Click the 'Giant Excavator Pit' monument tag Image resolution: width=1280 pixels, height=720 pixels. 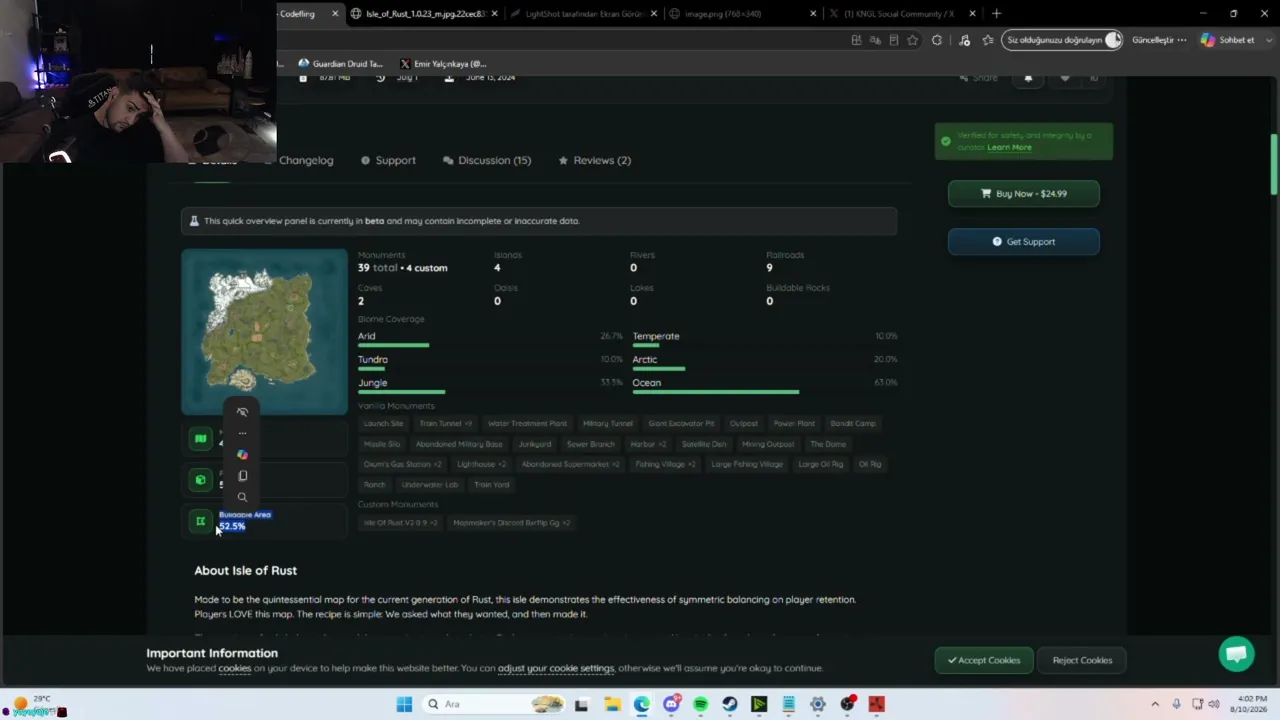click(682, 423)
